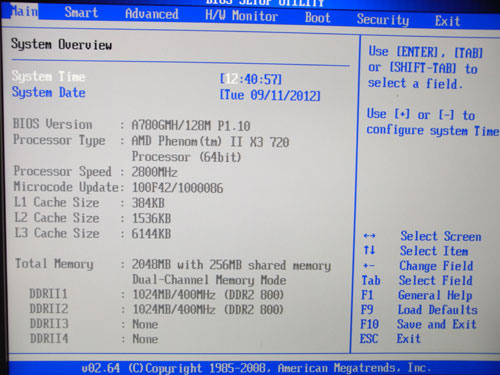Screen dimensions: 500x375
Task: Click the L2 Cache Size label
Action: (57, 218)
